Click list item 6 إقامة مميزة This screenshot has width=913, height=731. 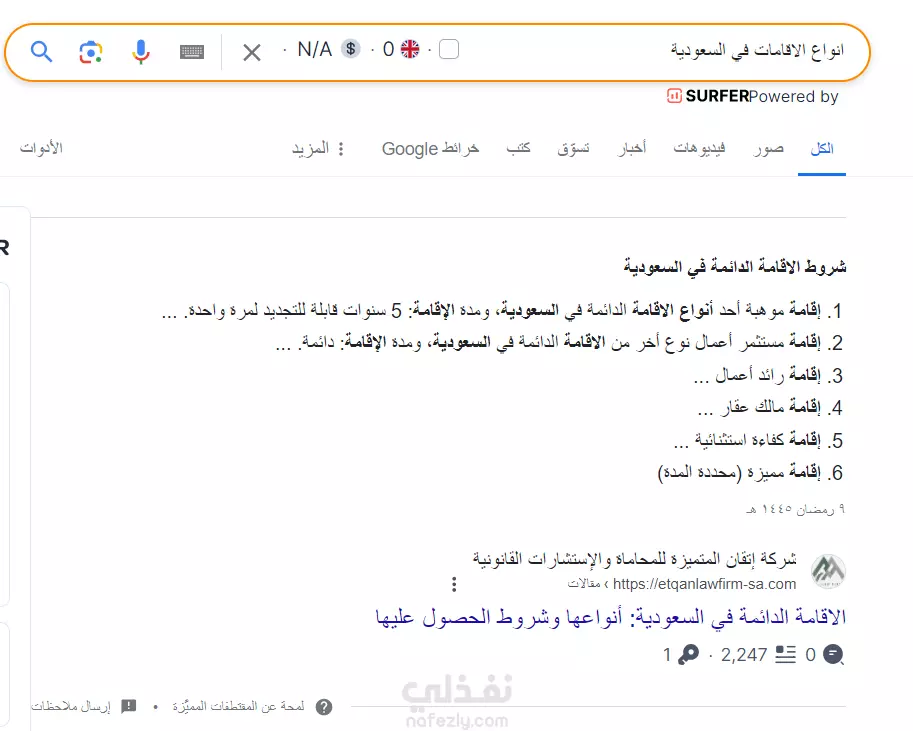pos(750,472)
